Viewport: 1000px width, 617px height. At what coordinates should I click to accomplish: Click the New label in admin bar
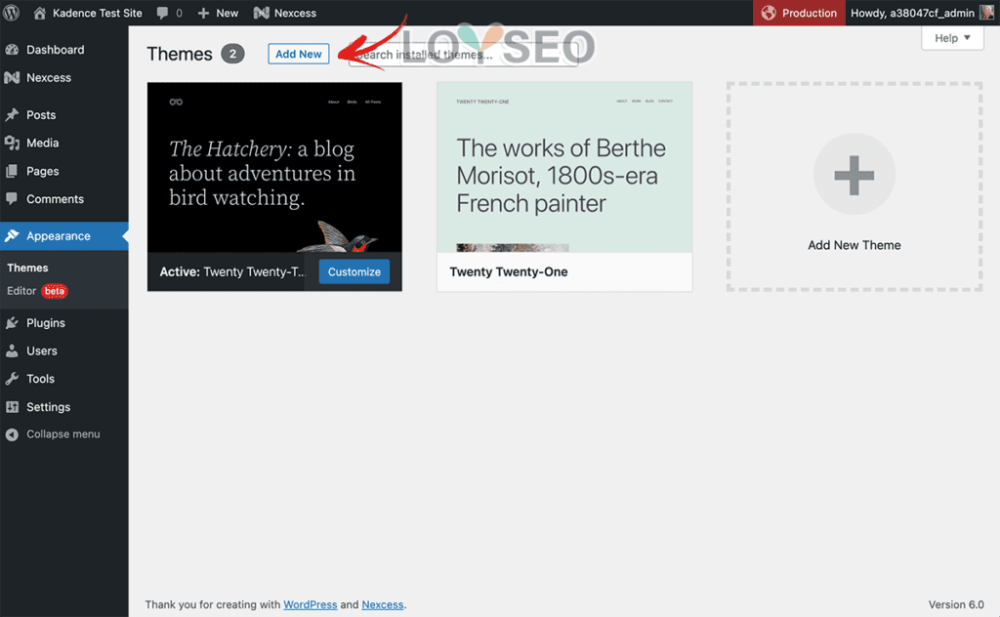226,13
